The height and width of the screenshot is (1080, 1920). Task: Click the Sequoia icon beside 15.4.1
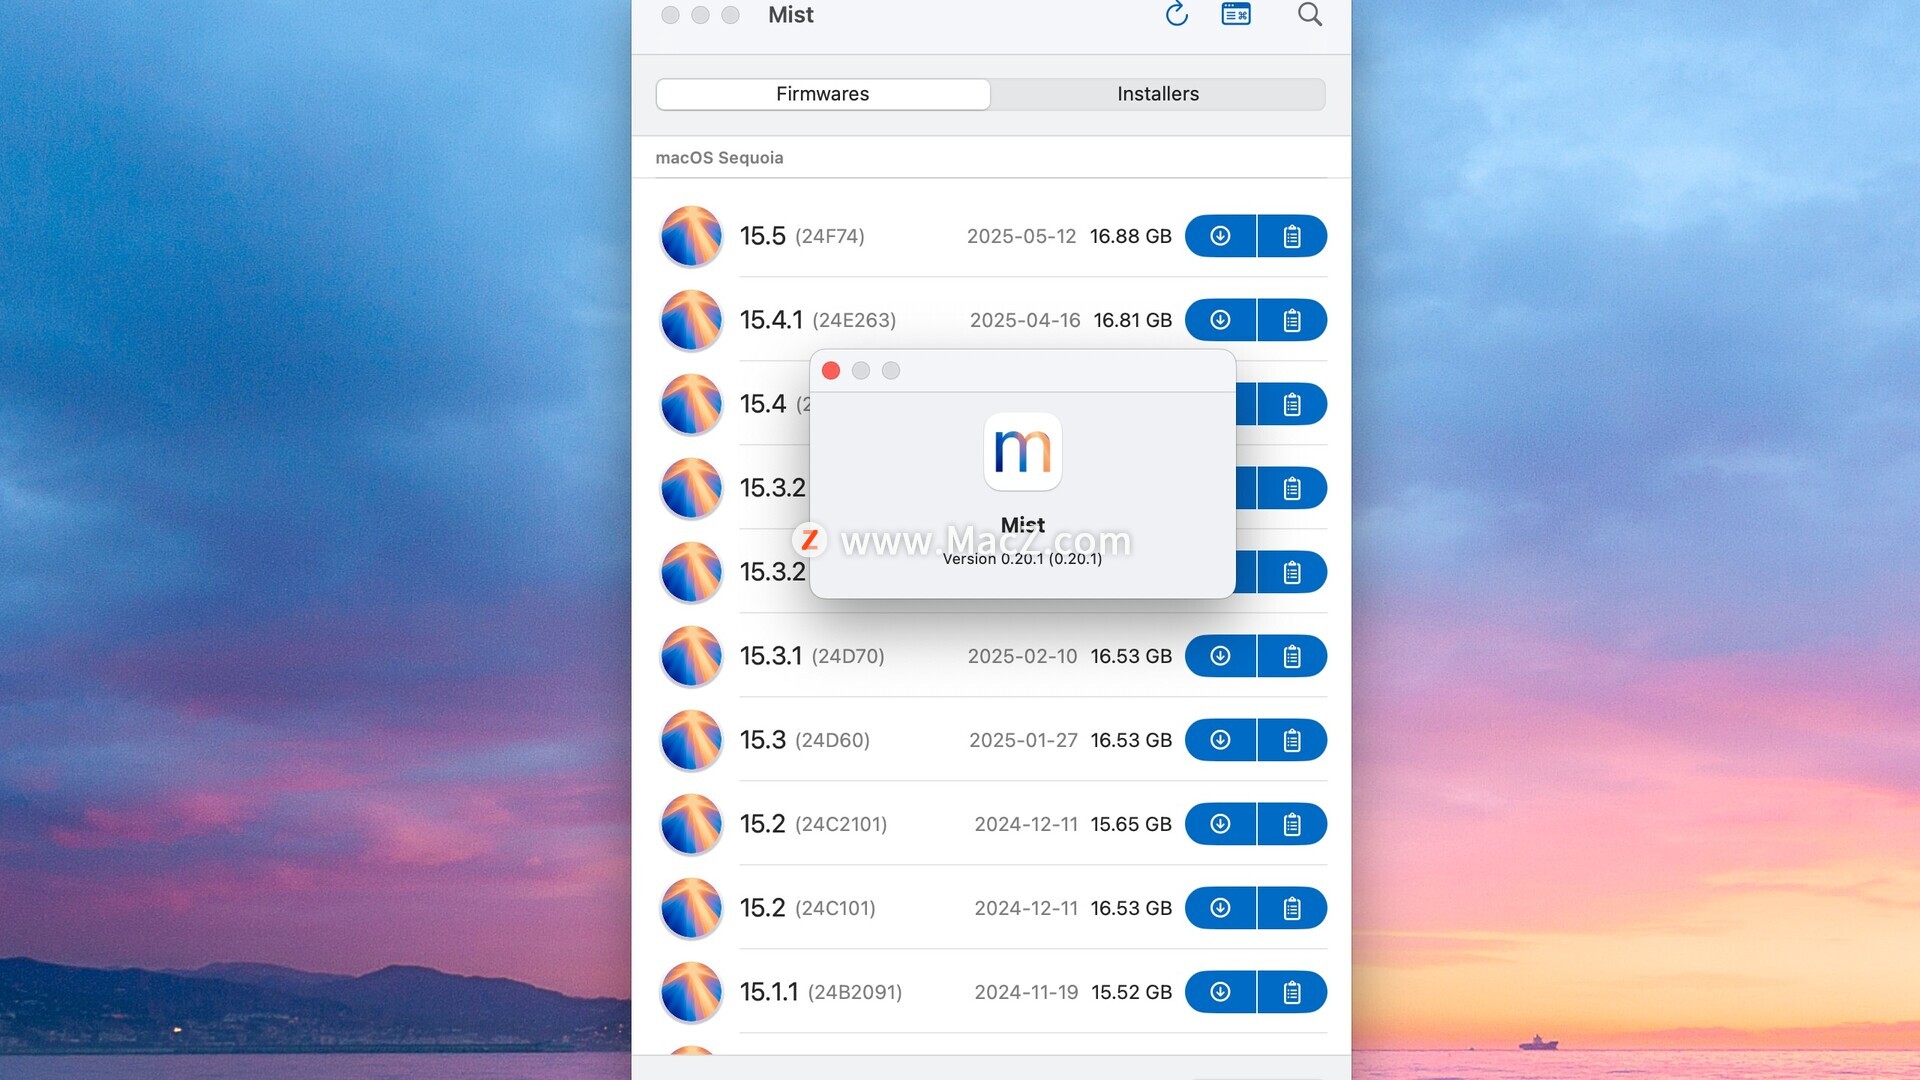[x=691, y=320]
